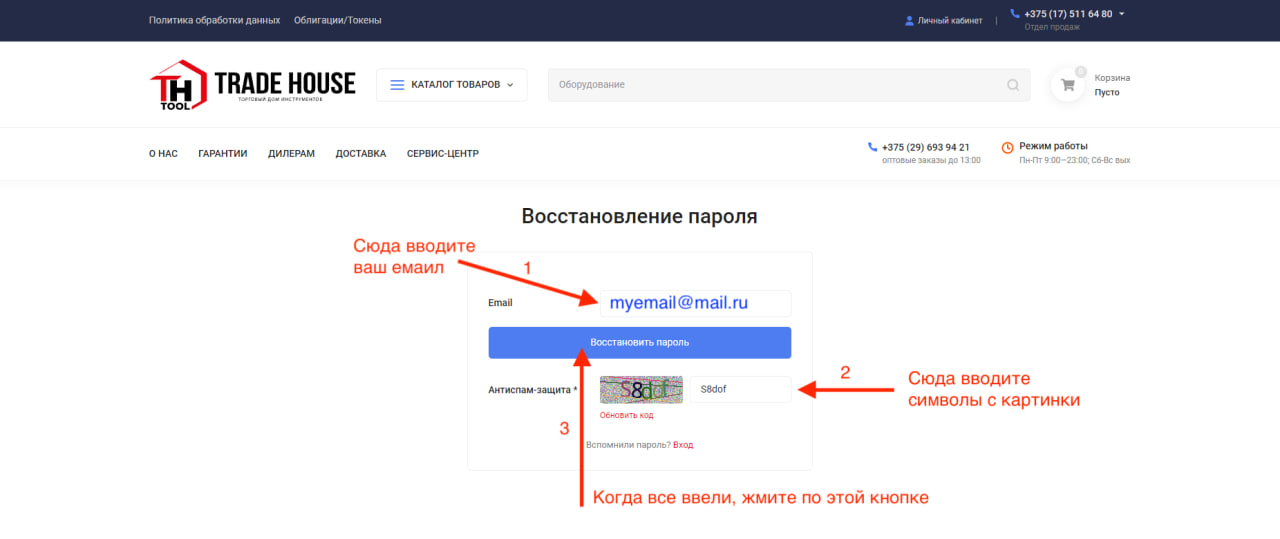Focus the captcha code input field
Image resolution: width=1280 pixels, height=539 pixels.
740,389
